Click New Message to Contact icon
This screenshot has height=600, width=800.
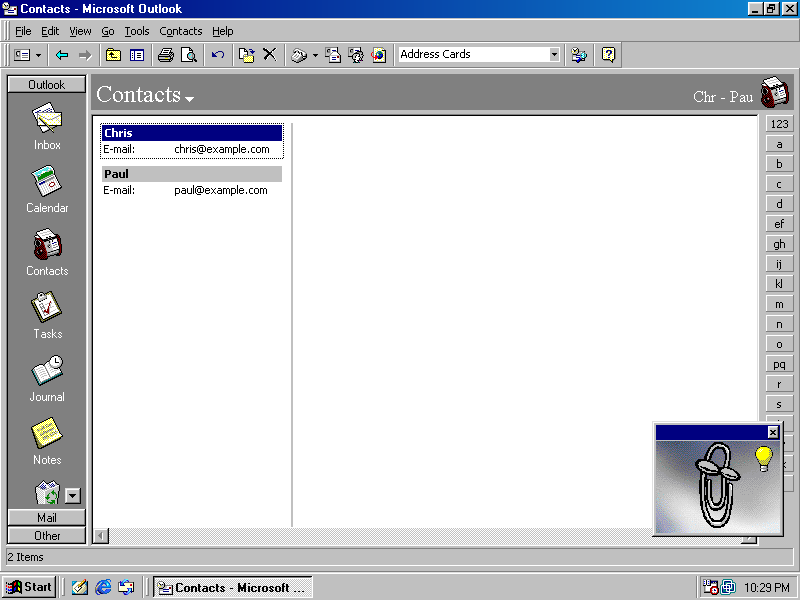point(333,55)
